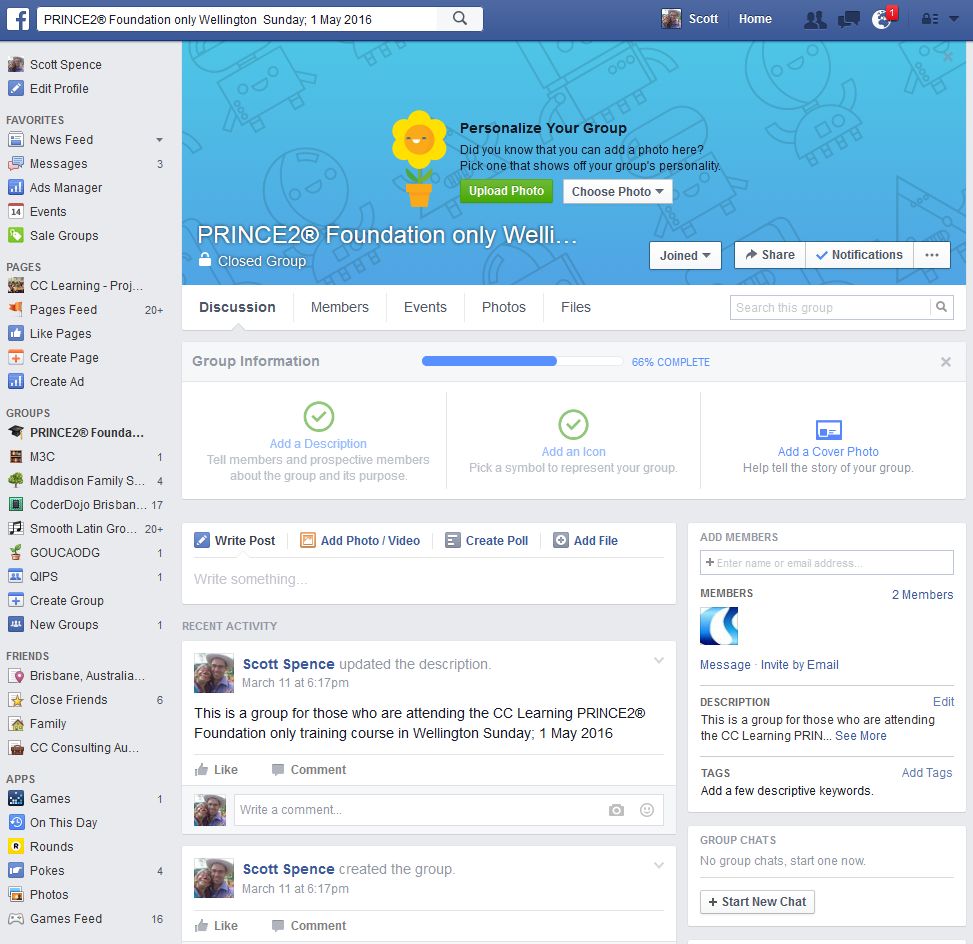
Task: Expand options chevron on description post
Action: click(x=658, y=660)
